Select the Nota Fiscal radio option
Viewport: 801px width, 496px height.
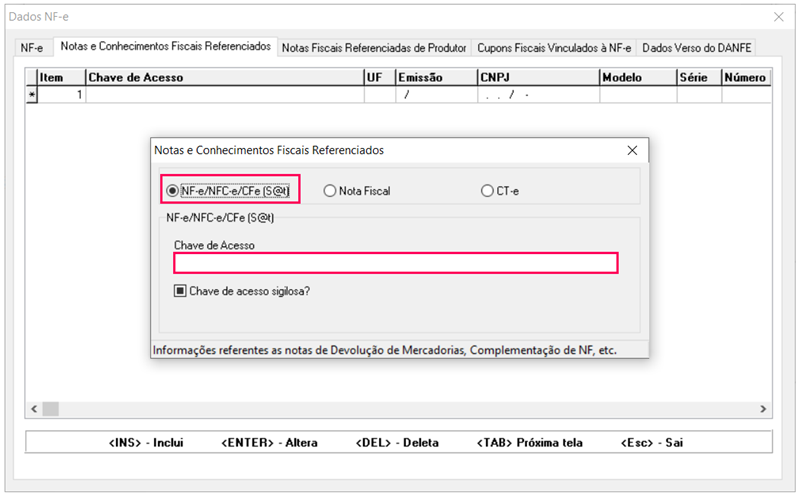coord(330,190)
